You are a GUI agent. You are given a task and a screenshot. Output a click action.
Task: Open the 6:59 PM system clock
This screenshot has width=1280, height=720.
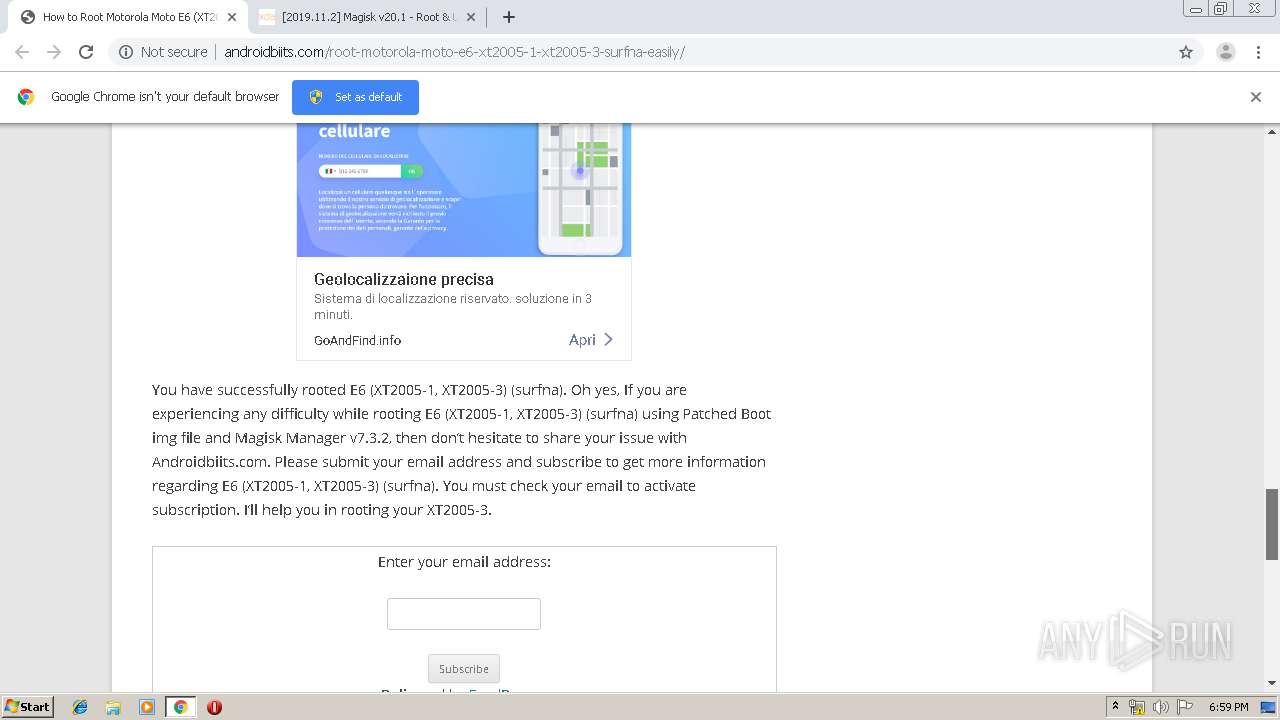click(x=1229, y=707)
